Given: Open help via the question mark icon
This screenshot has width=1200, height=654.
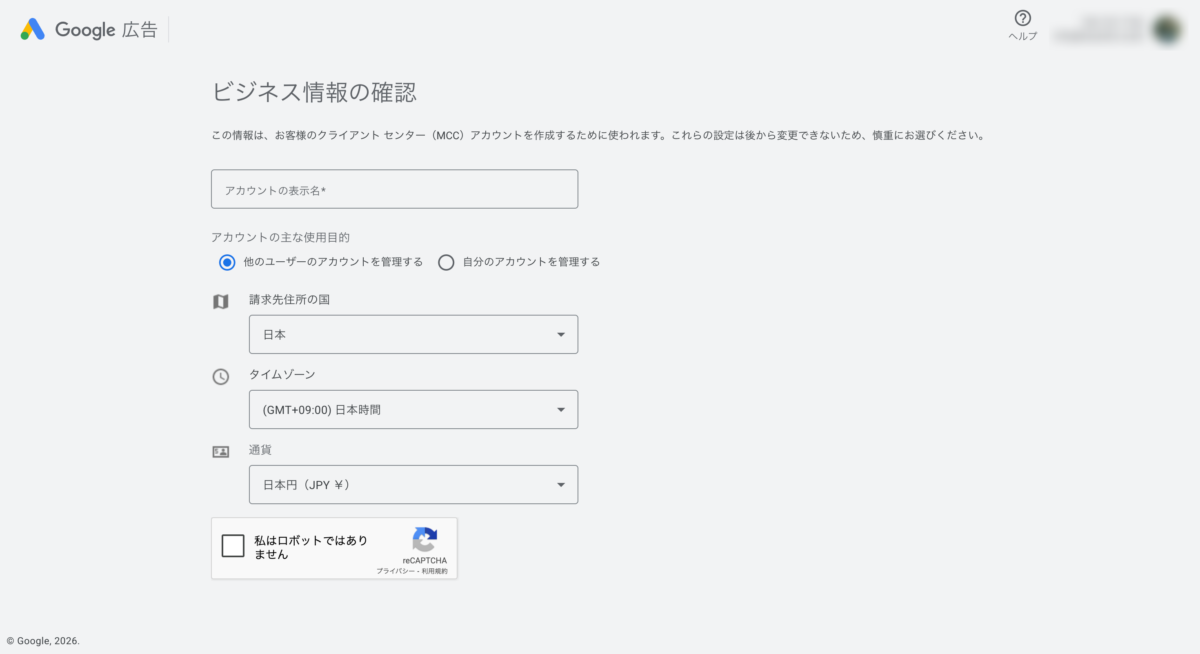Looking at the screenshot, I should pyautogui.click(x=1022, y=18).
